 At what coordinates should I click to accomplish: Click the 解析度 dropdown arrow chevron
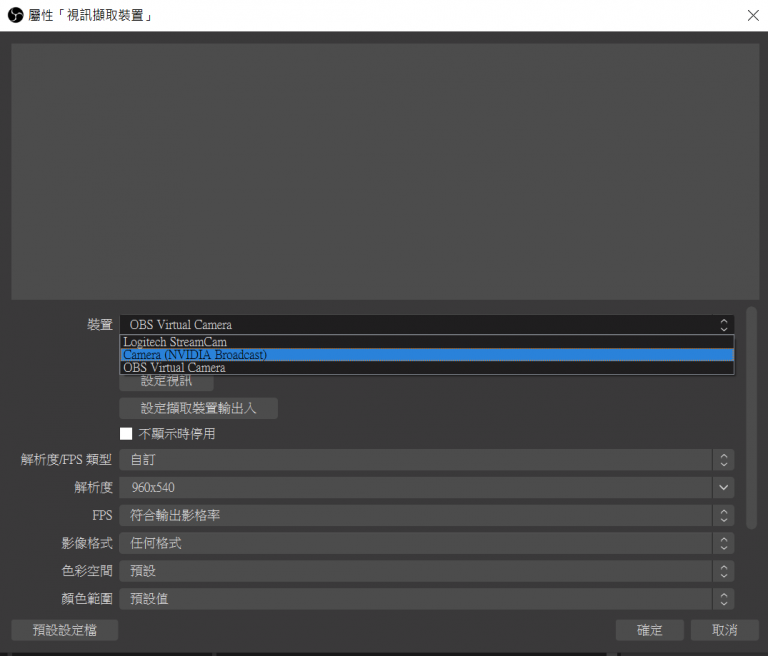pyautogui.click(x=723, y=487)
